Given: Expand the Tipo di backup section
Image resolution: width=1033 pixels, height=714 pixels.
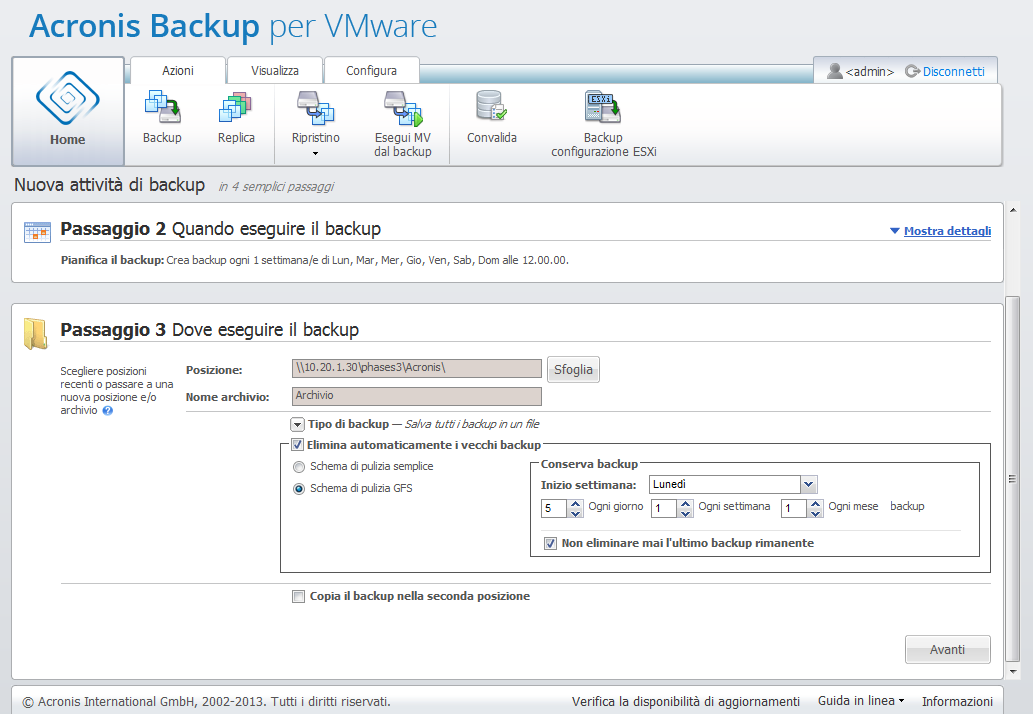Looking at the screenshot, I should pyautogui.click(x=297, y=425).
